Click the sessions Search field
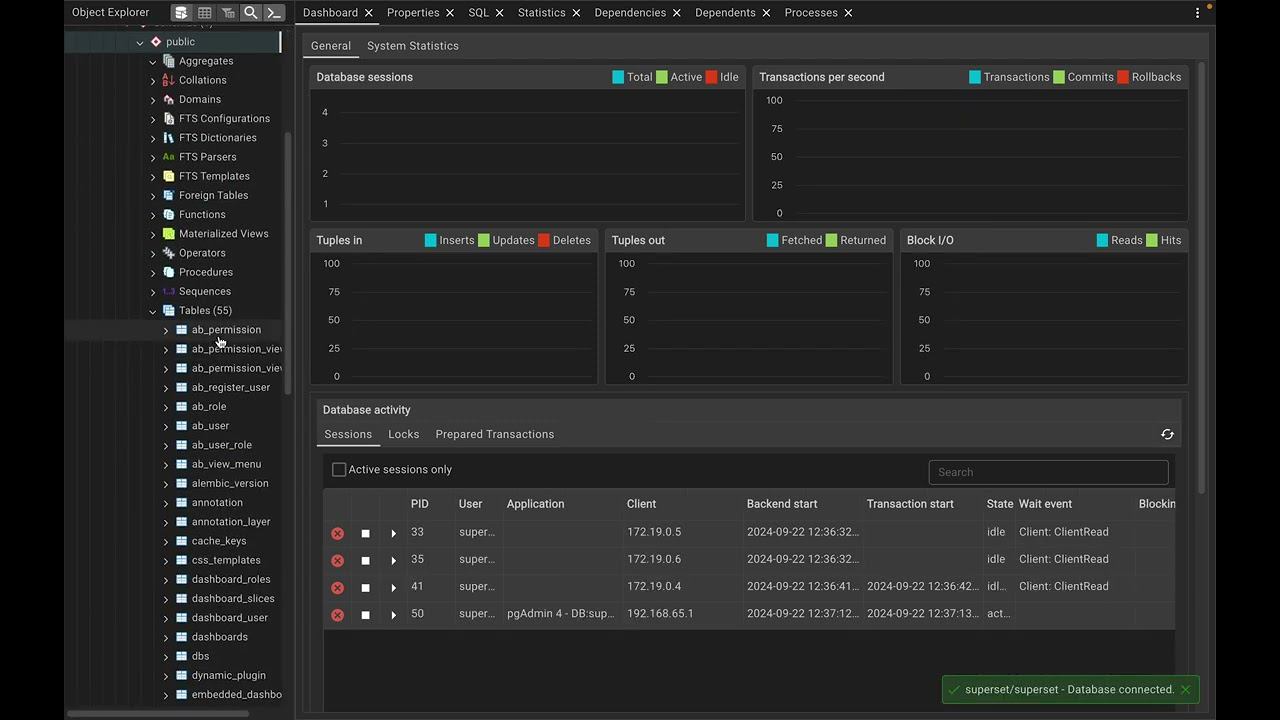The height and width of the screenshot is (720, 1280). point(1048,472)
